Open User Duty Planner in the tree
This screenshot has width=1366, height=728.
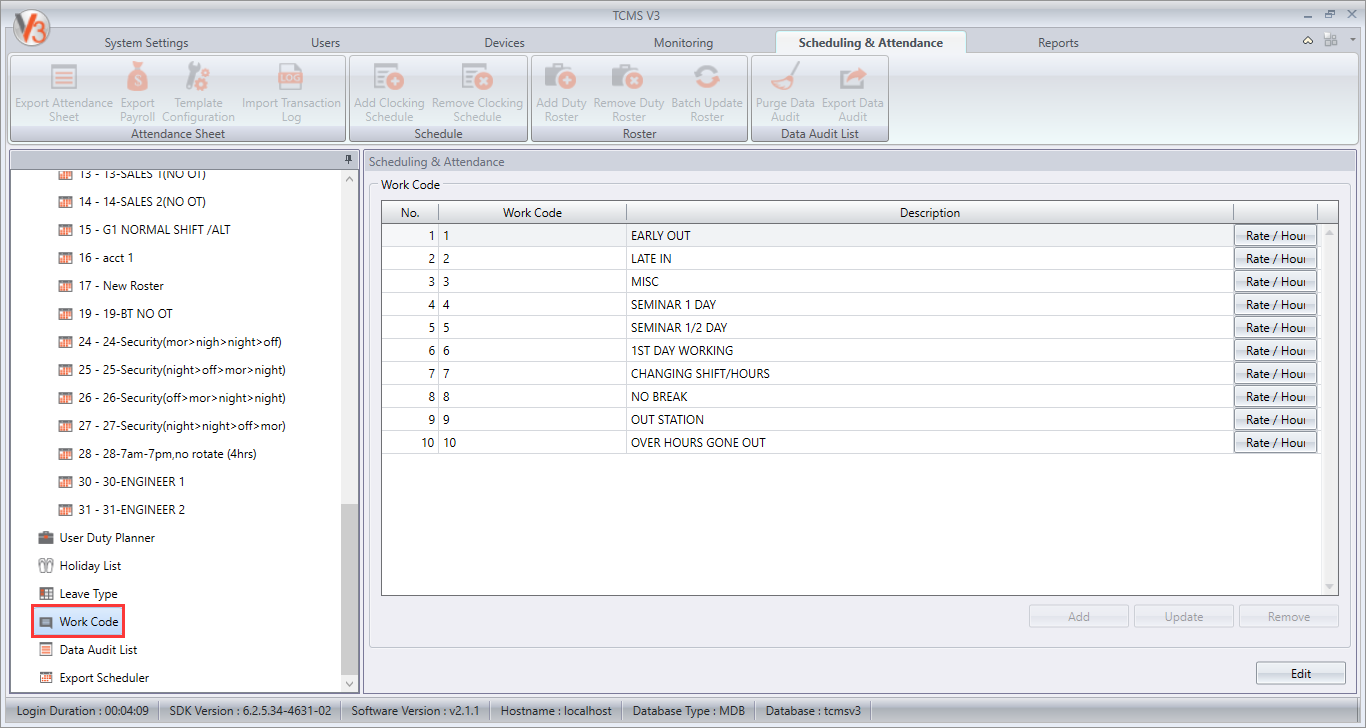point(107,538)
